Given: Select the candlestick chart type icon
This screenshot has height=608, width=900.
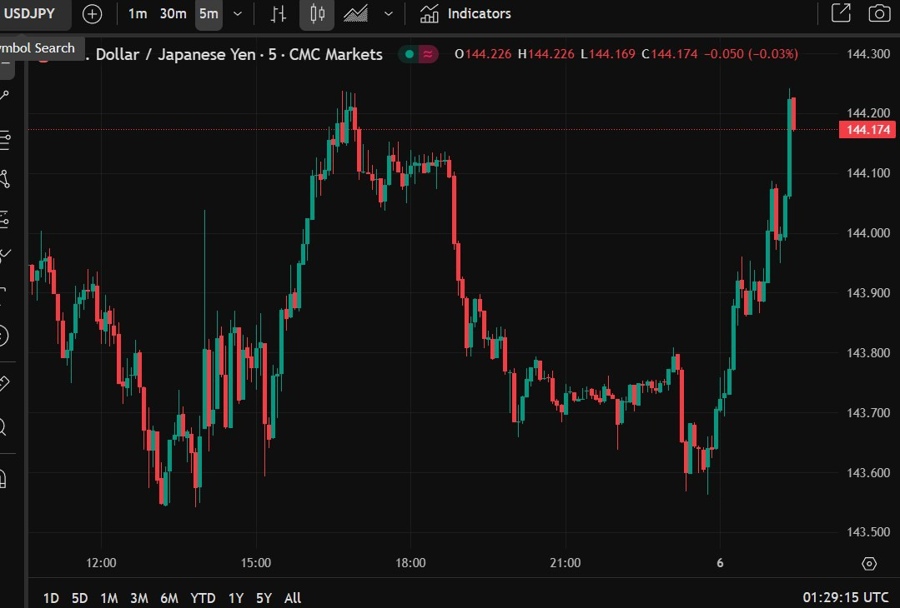Looking at the screenshot, I should [x=317, y=14].
